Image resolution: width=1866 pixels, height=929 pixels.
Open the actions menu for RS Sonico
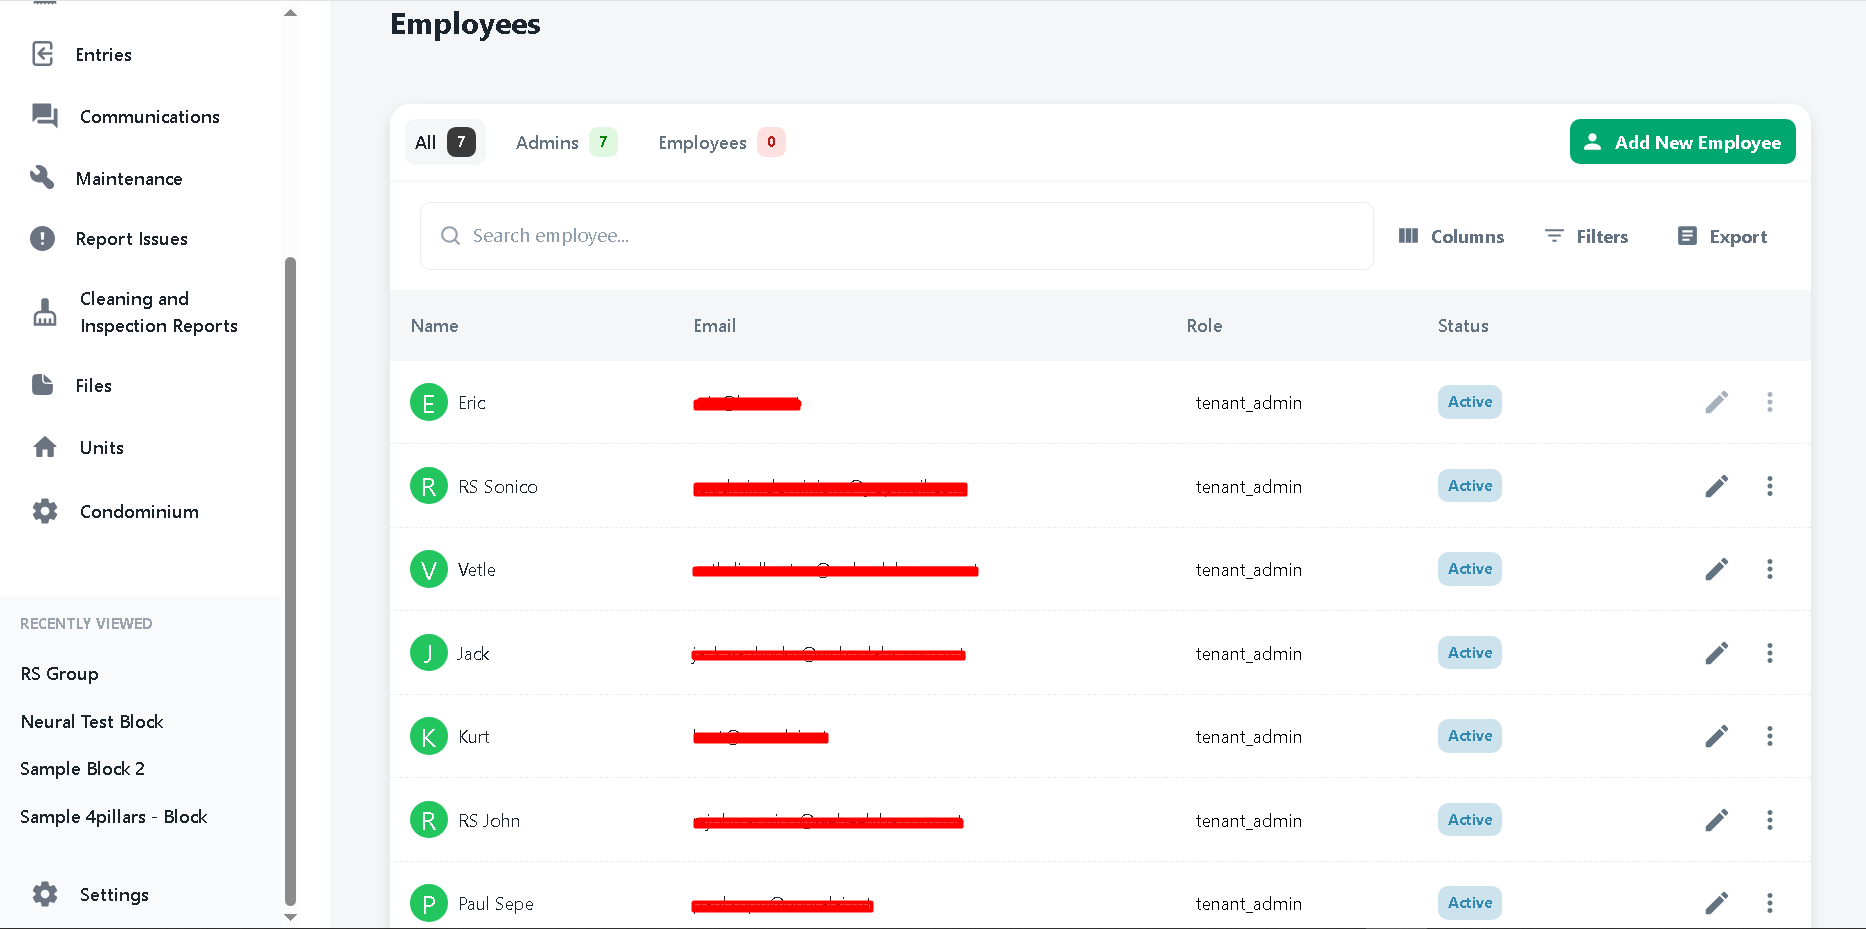pos(1769,486)
